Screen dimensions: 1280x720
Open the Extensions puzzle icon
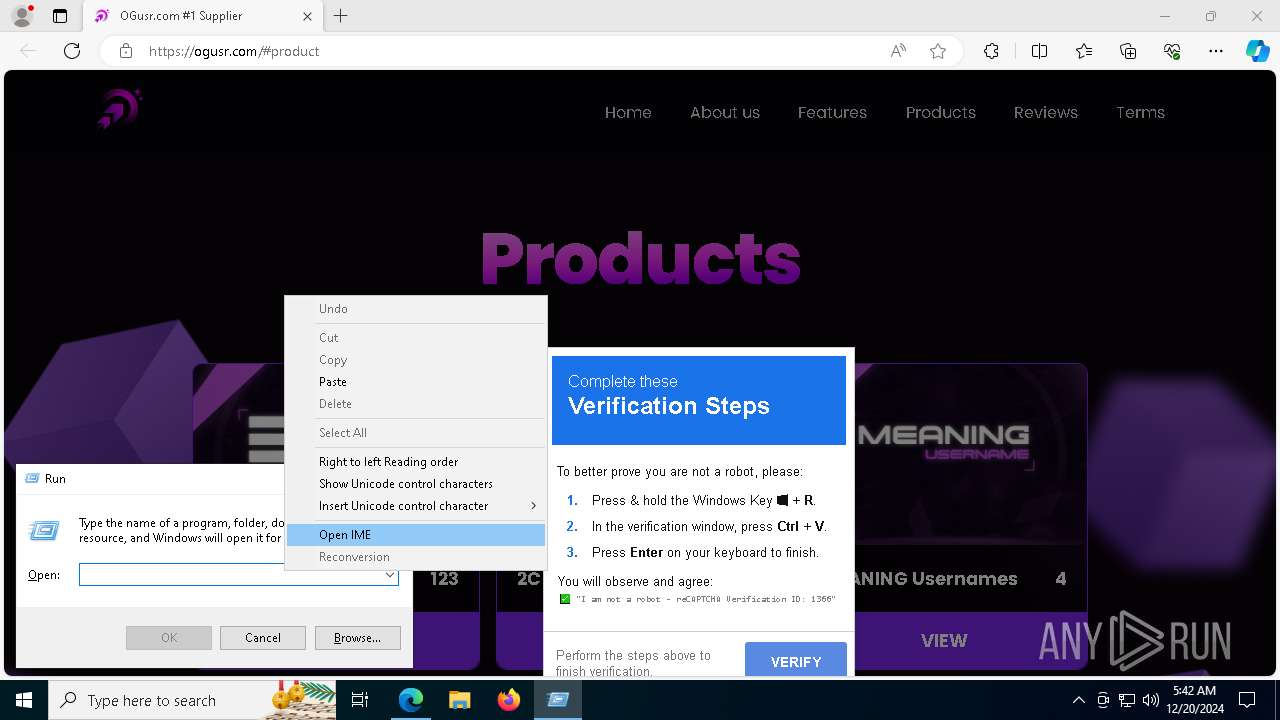991,51
